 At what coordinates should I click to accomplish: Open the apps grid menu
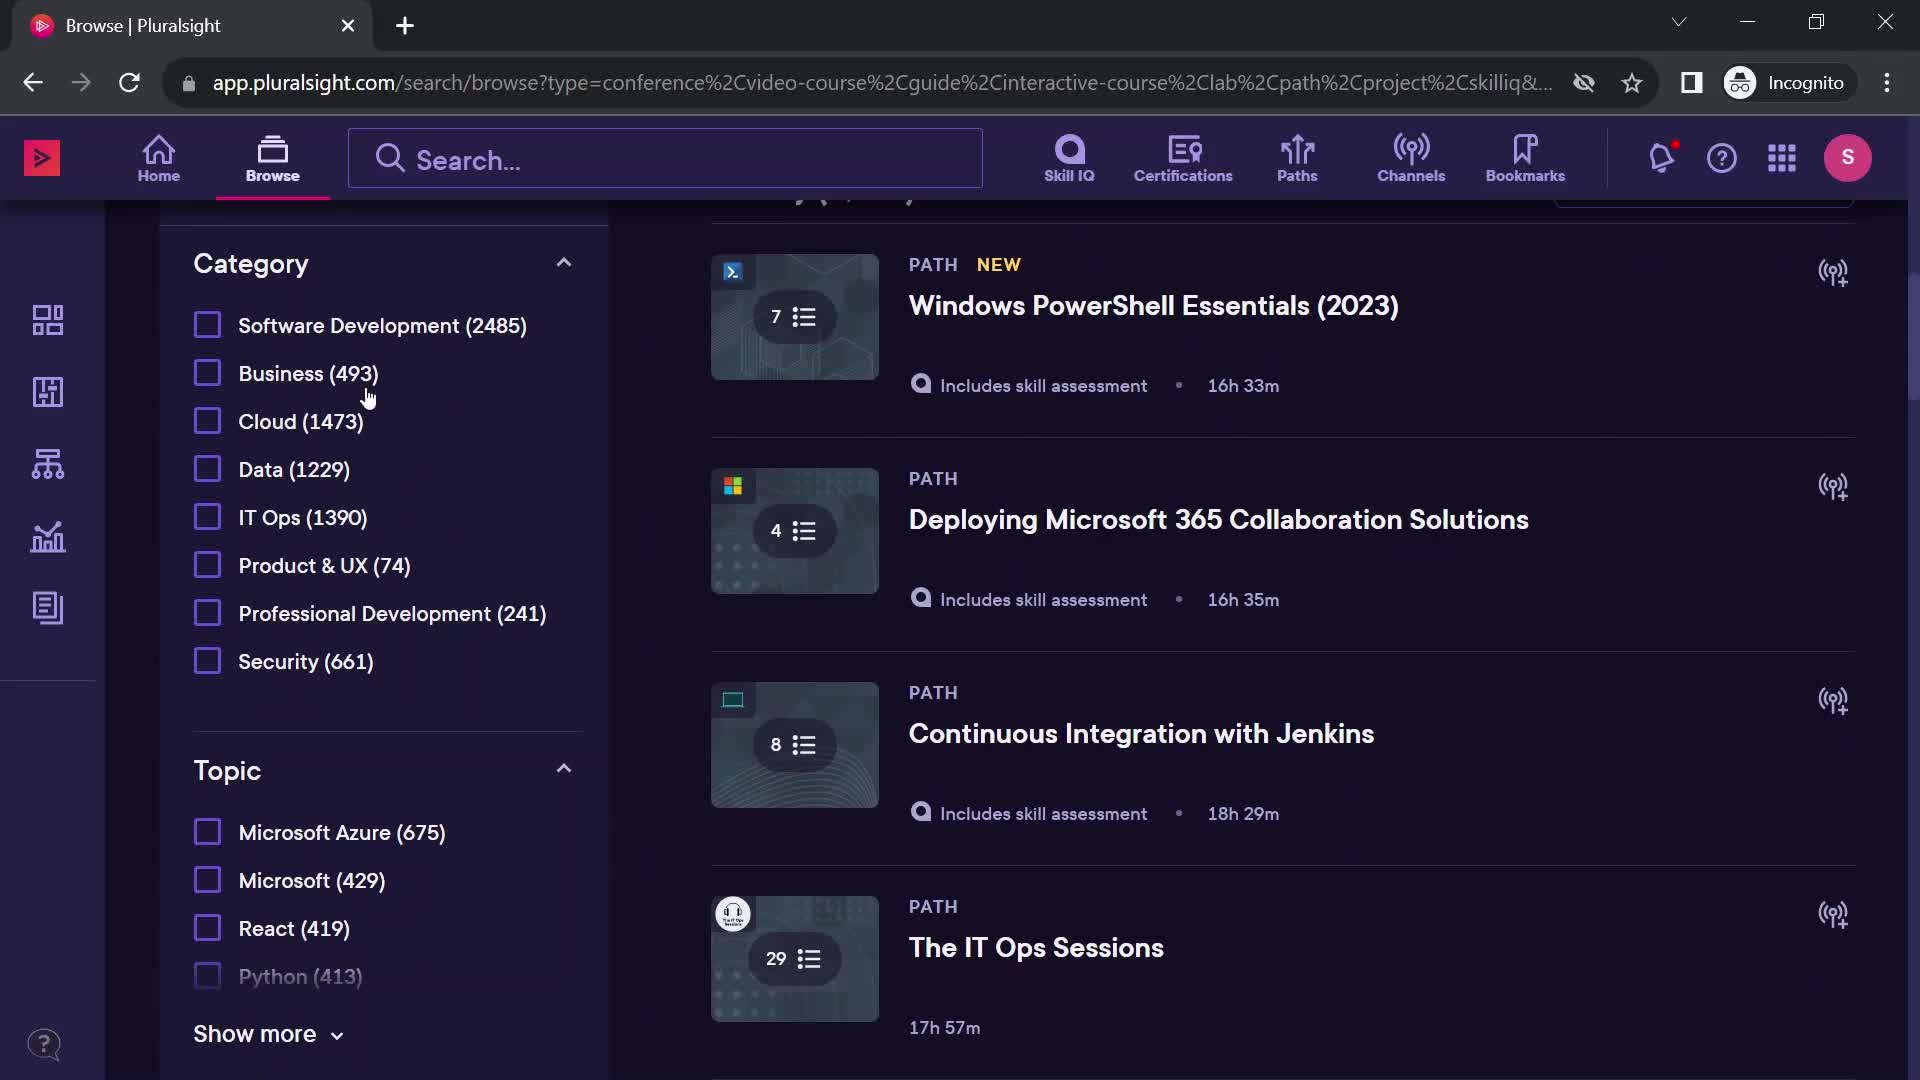pyautogui.click(x=1782, y=158)
